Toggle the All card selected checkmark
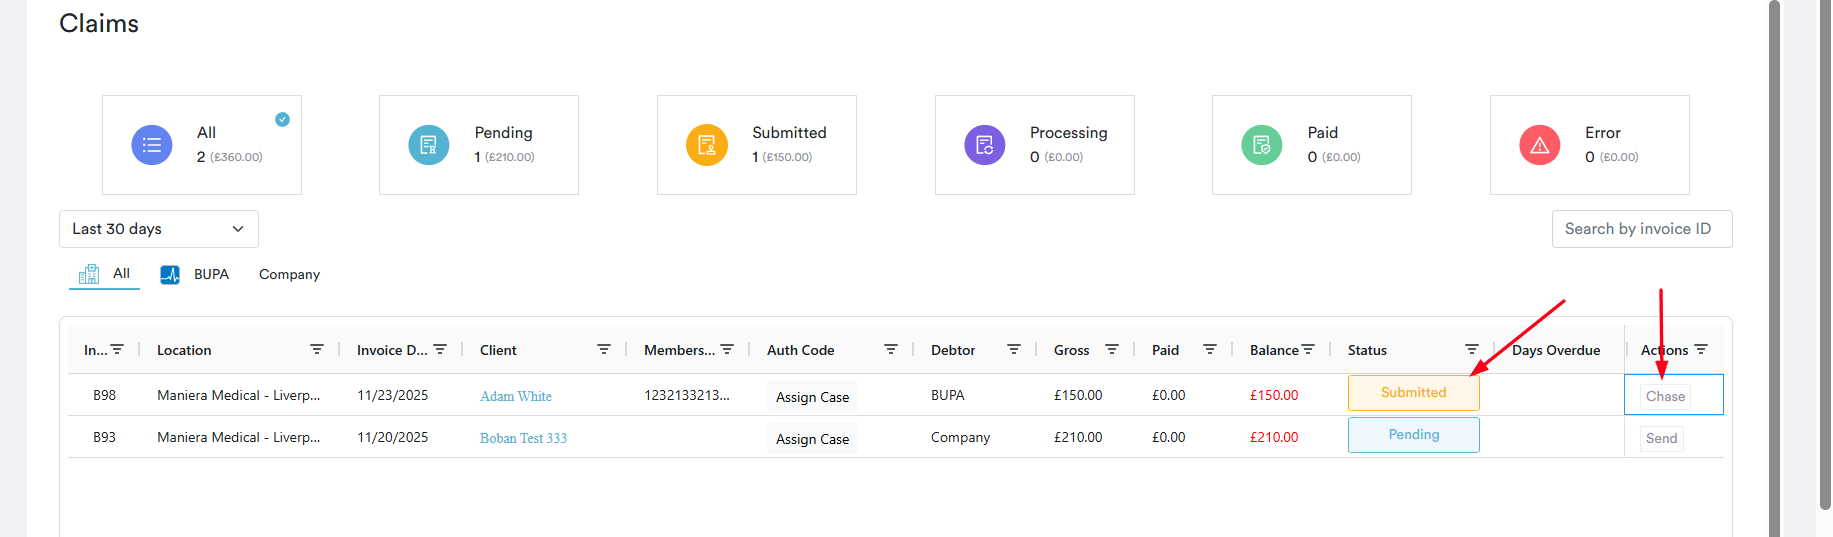Screen dimensions: 1833x537 (283, 119)
